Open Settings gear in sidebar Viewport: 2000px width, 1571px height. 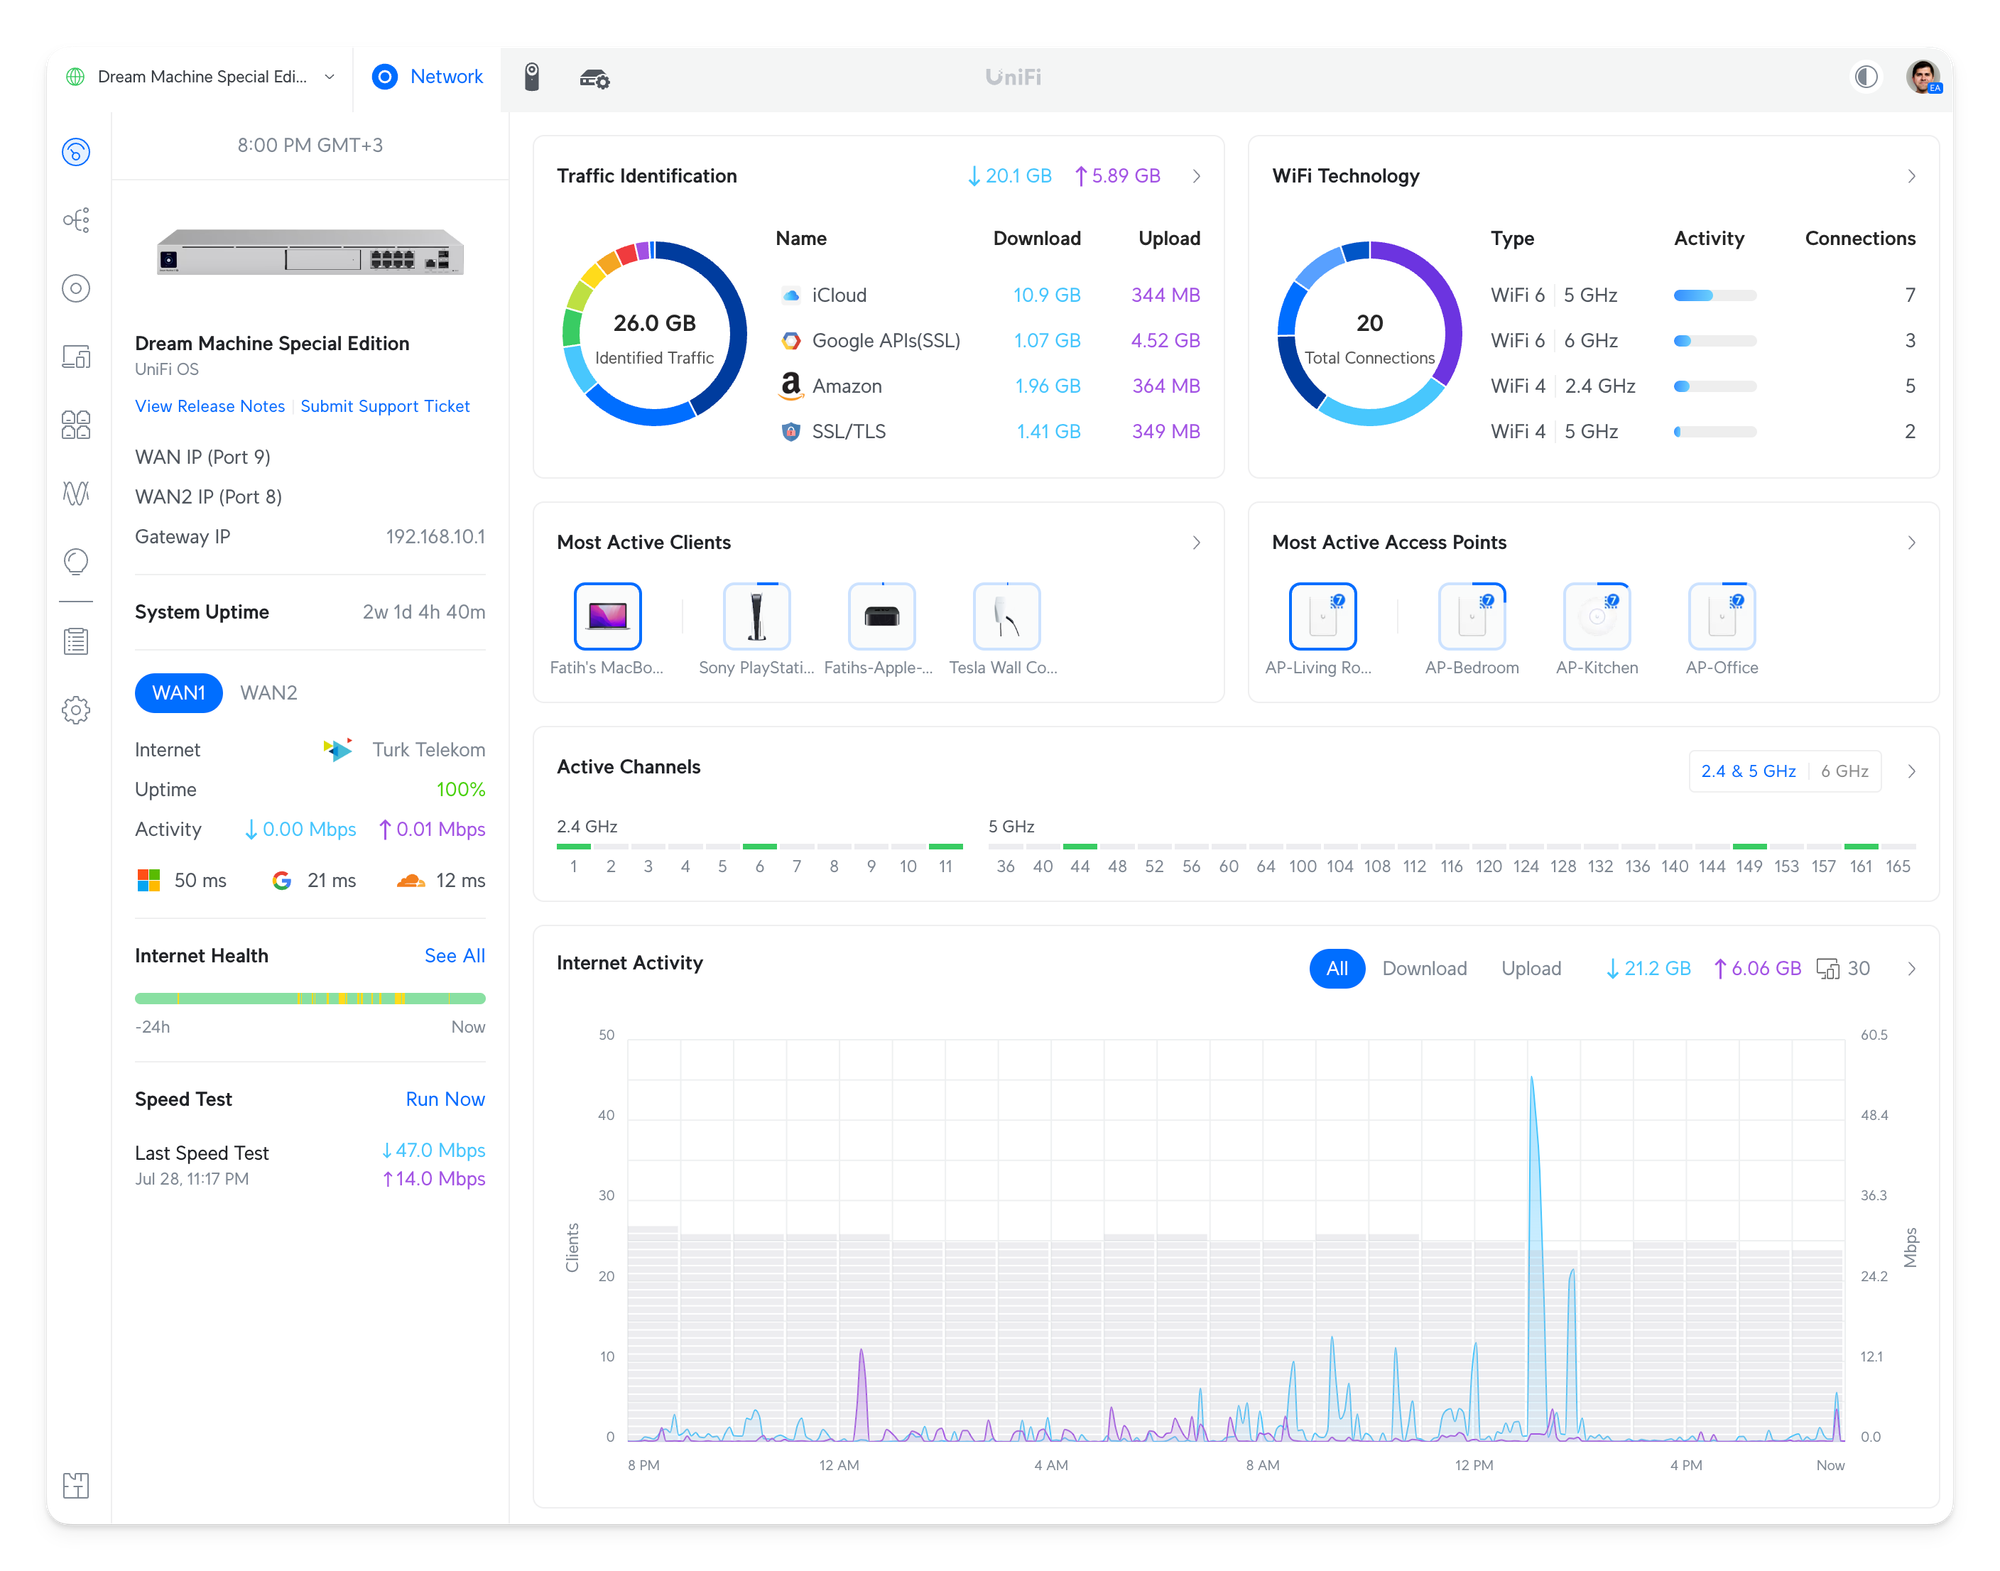point(76,710)
